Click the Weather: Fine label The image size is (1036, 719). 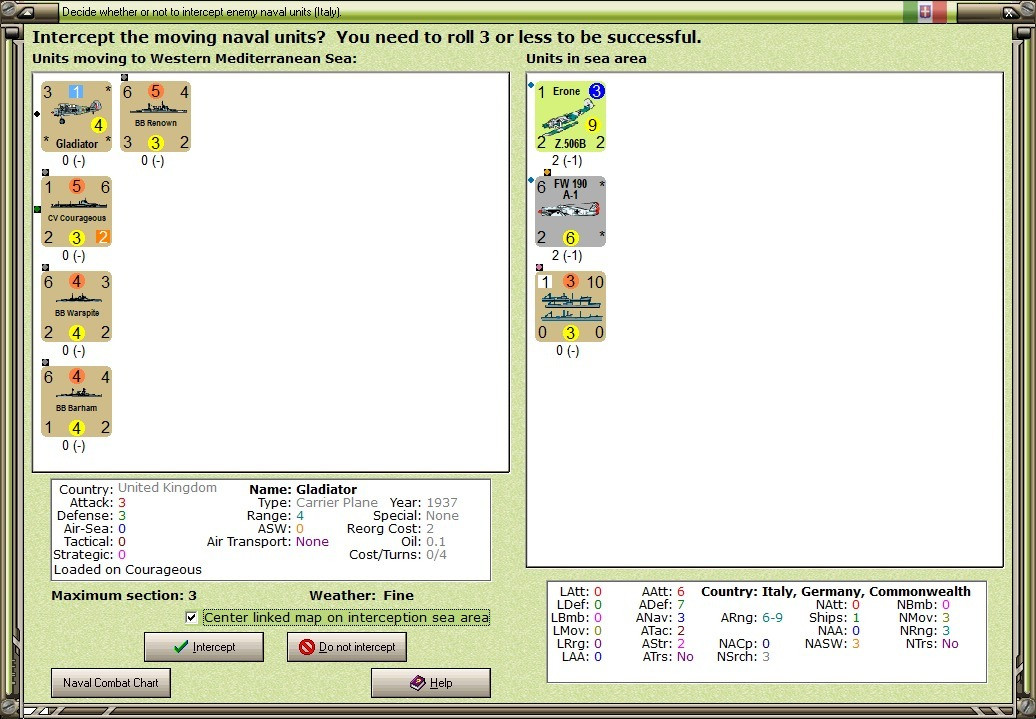361,595
